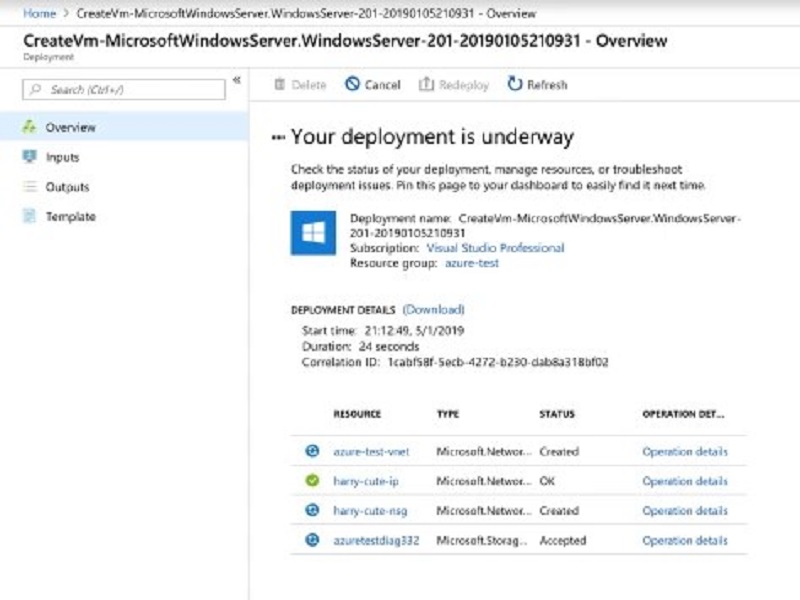The width and height of the screenshot is (800, 600).
Task: Click the status icon for azure-test-vnet
Action: pos(312,451)
